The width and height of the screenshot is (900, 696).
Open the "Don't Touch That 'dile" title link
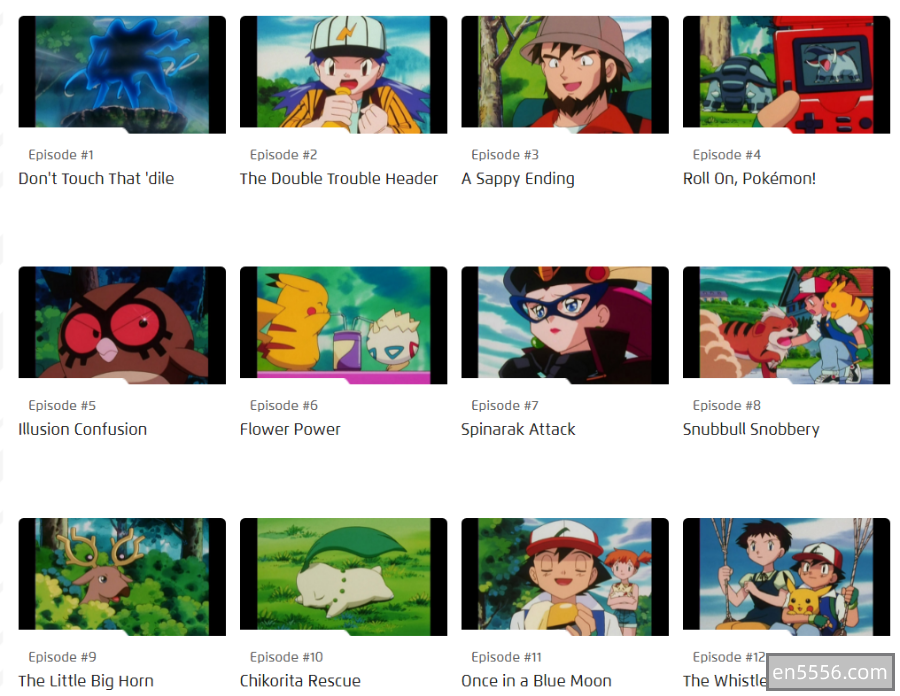96,178
